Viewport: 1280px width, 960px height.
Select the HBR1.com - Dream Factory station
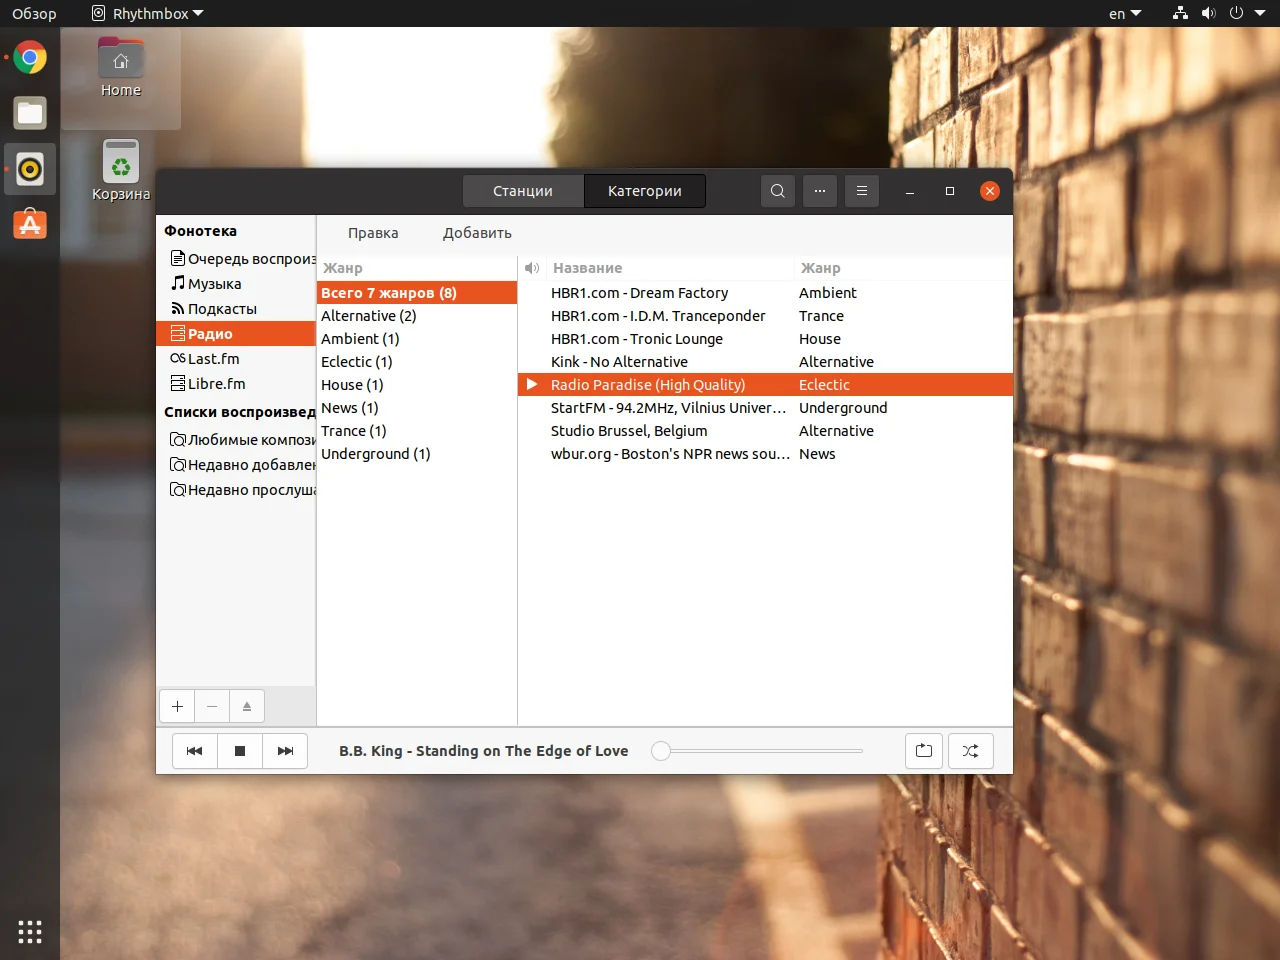pyautogui.click(x=640, y=292)
